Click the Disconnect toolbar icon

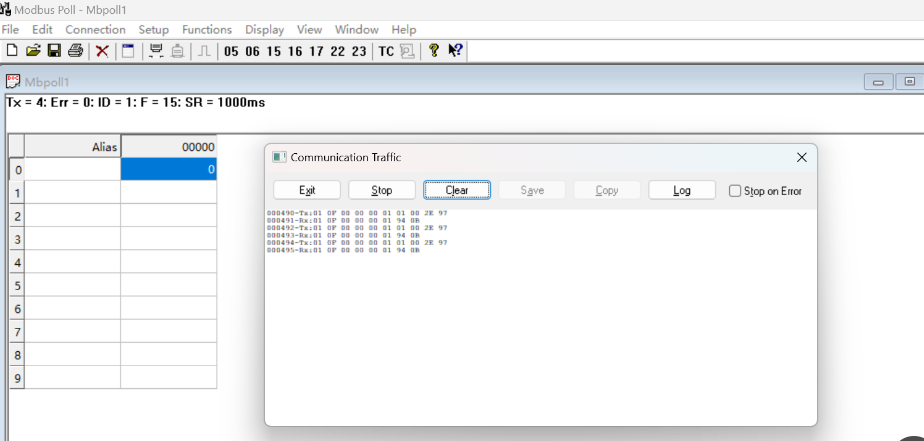177,51
